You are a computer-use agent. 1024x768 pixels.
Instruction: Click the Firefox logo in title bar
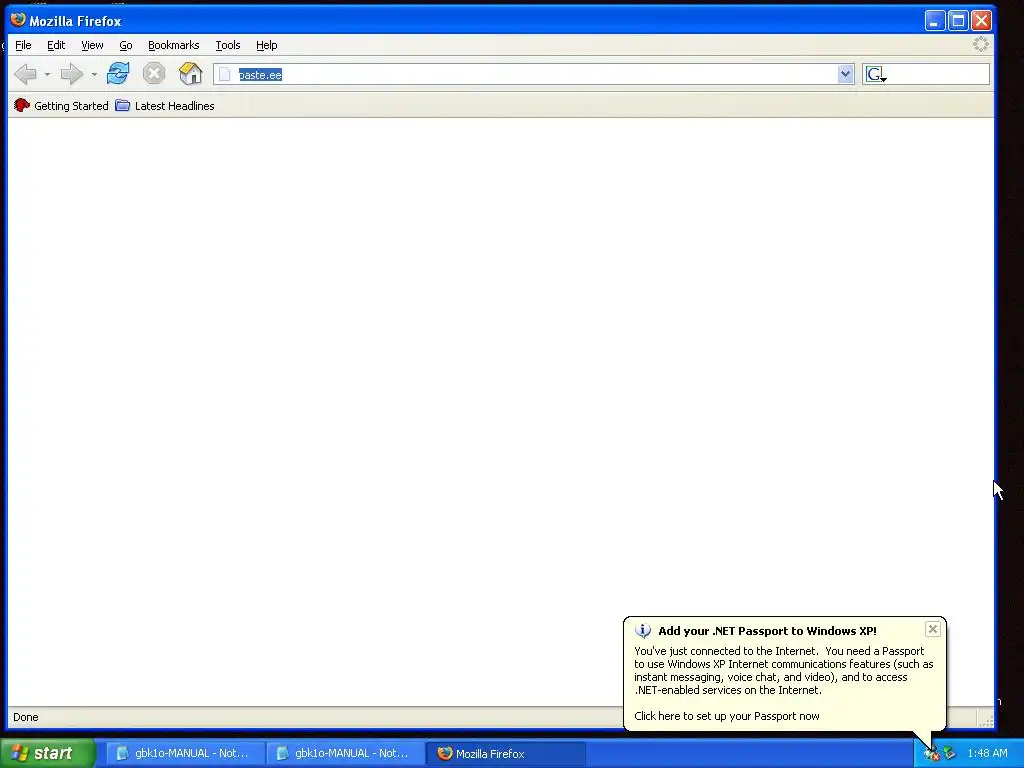point(18,20)
